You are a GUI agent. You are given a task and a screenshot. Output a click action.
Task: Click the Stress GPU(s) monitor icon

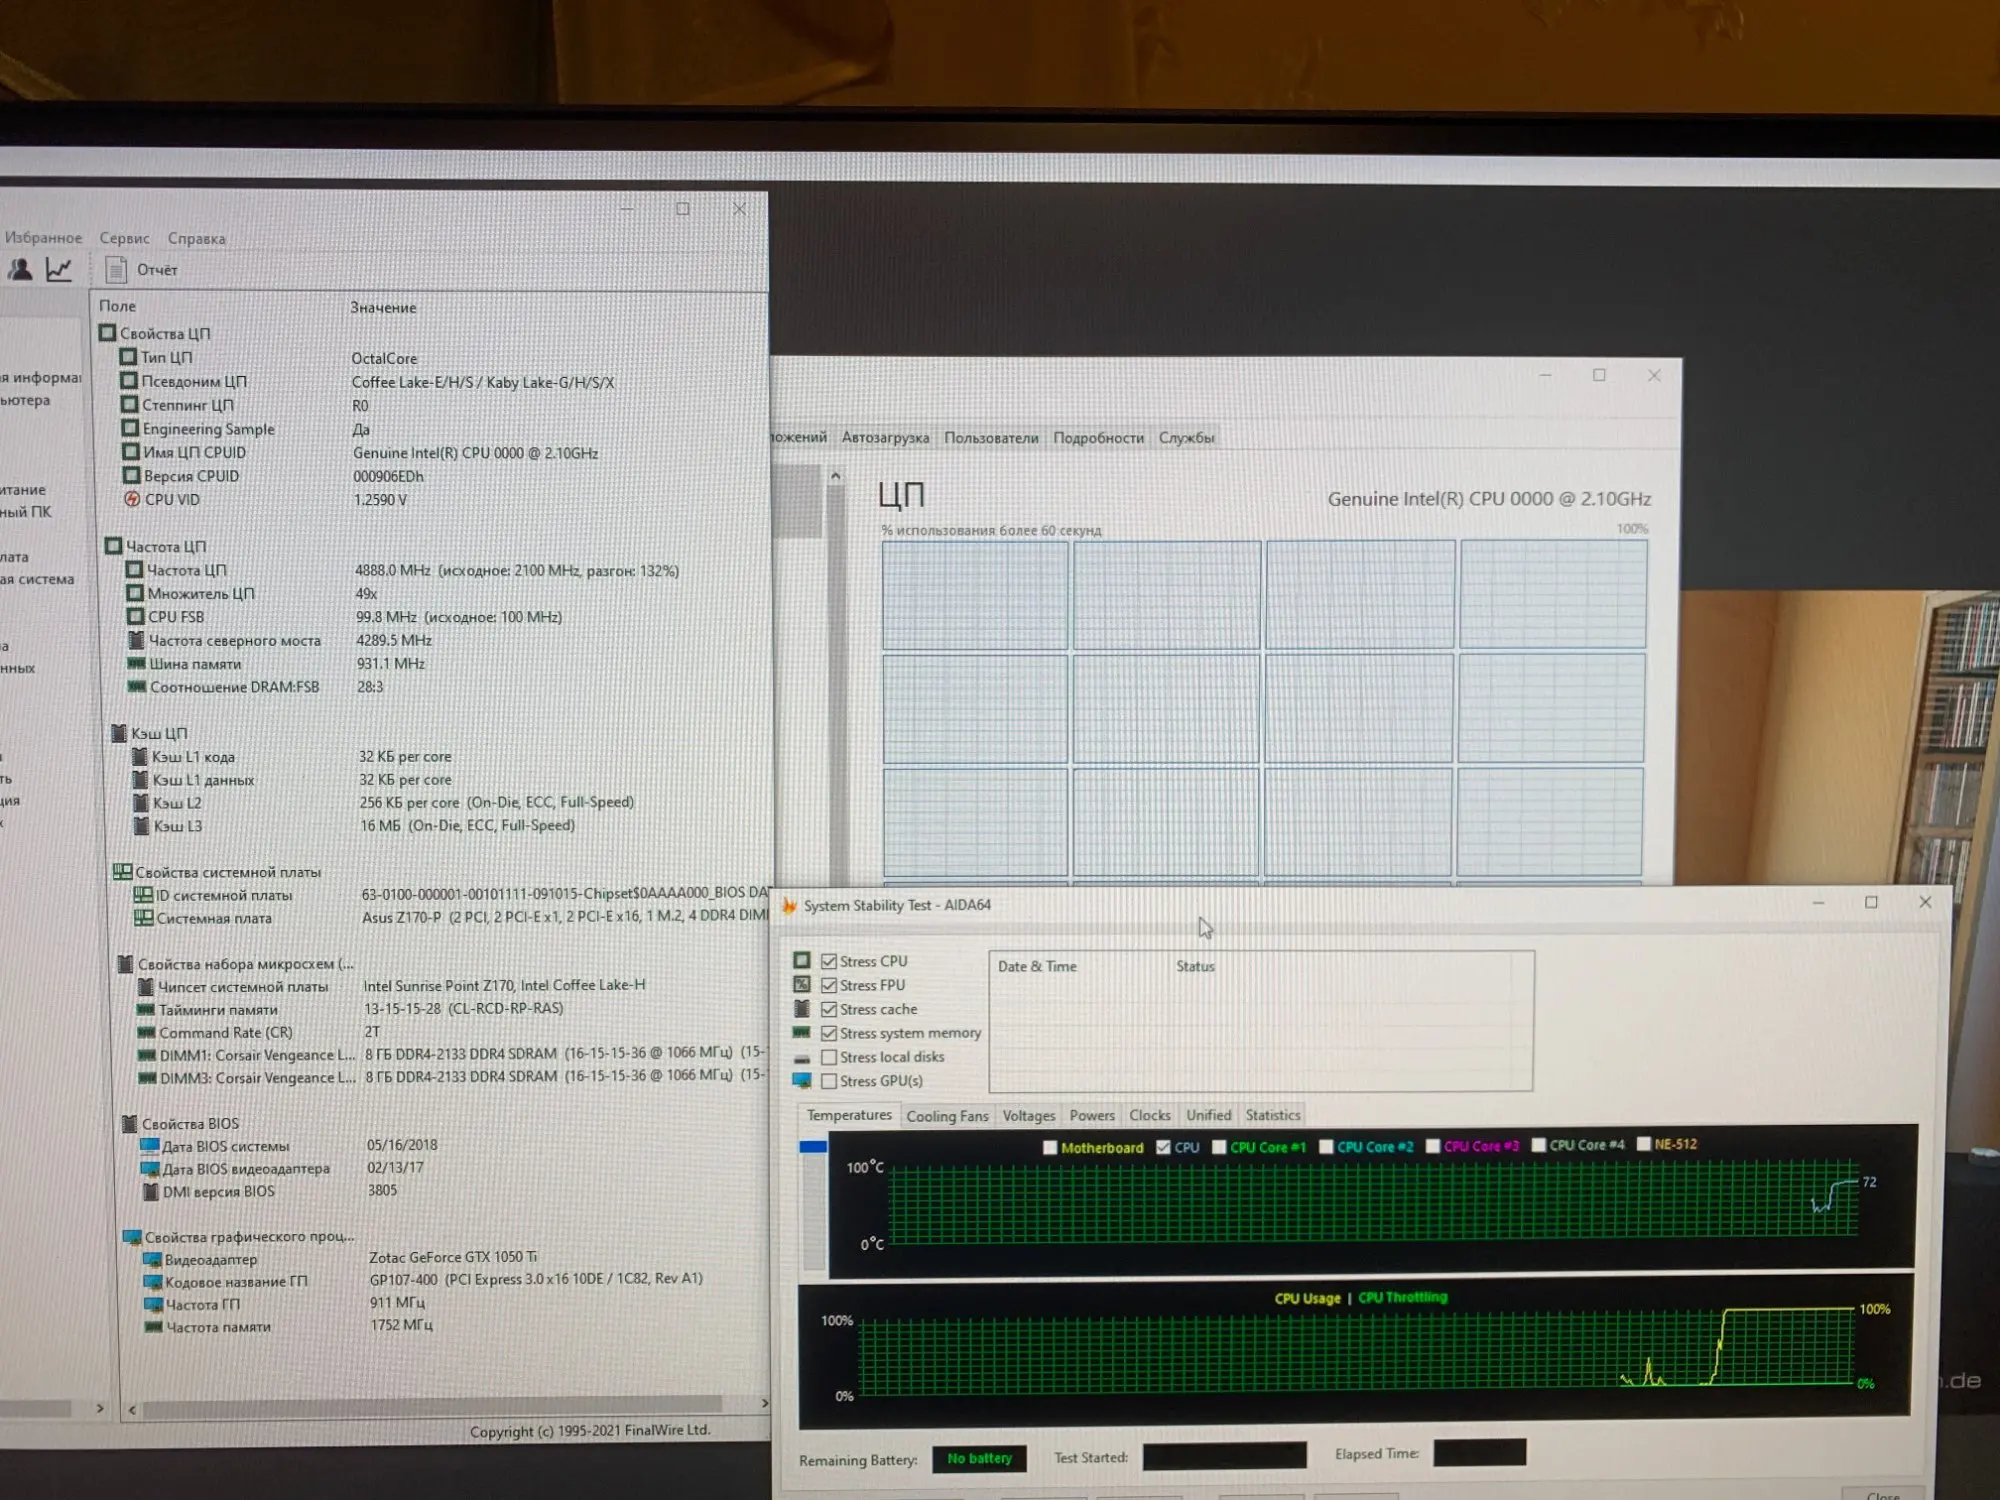(x=801, y=1080)
